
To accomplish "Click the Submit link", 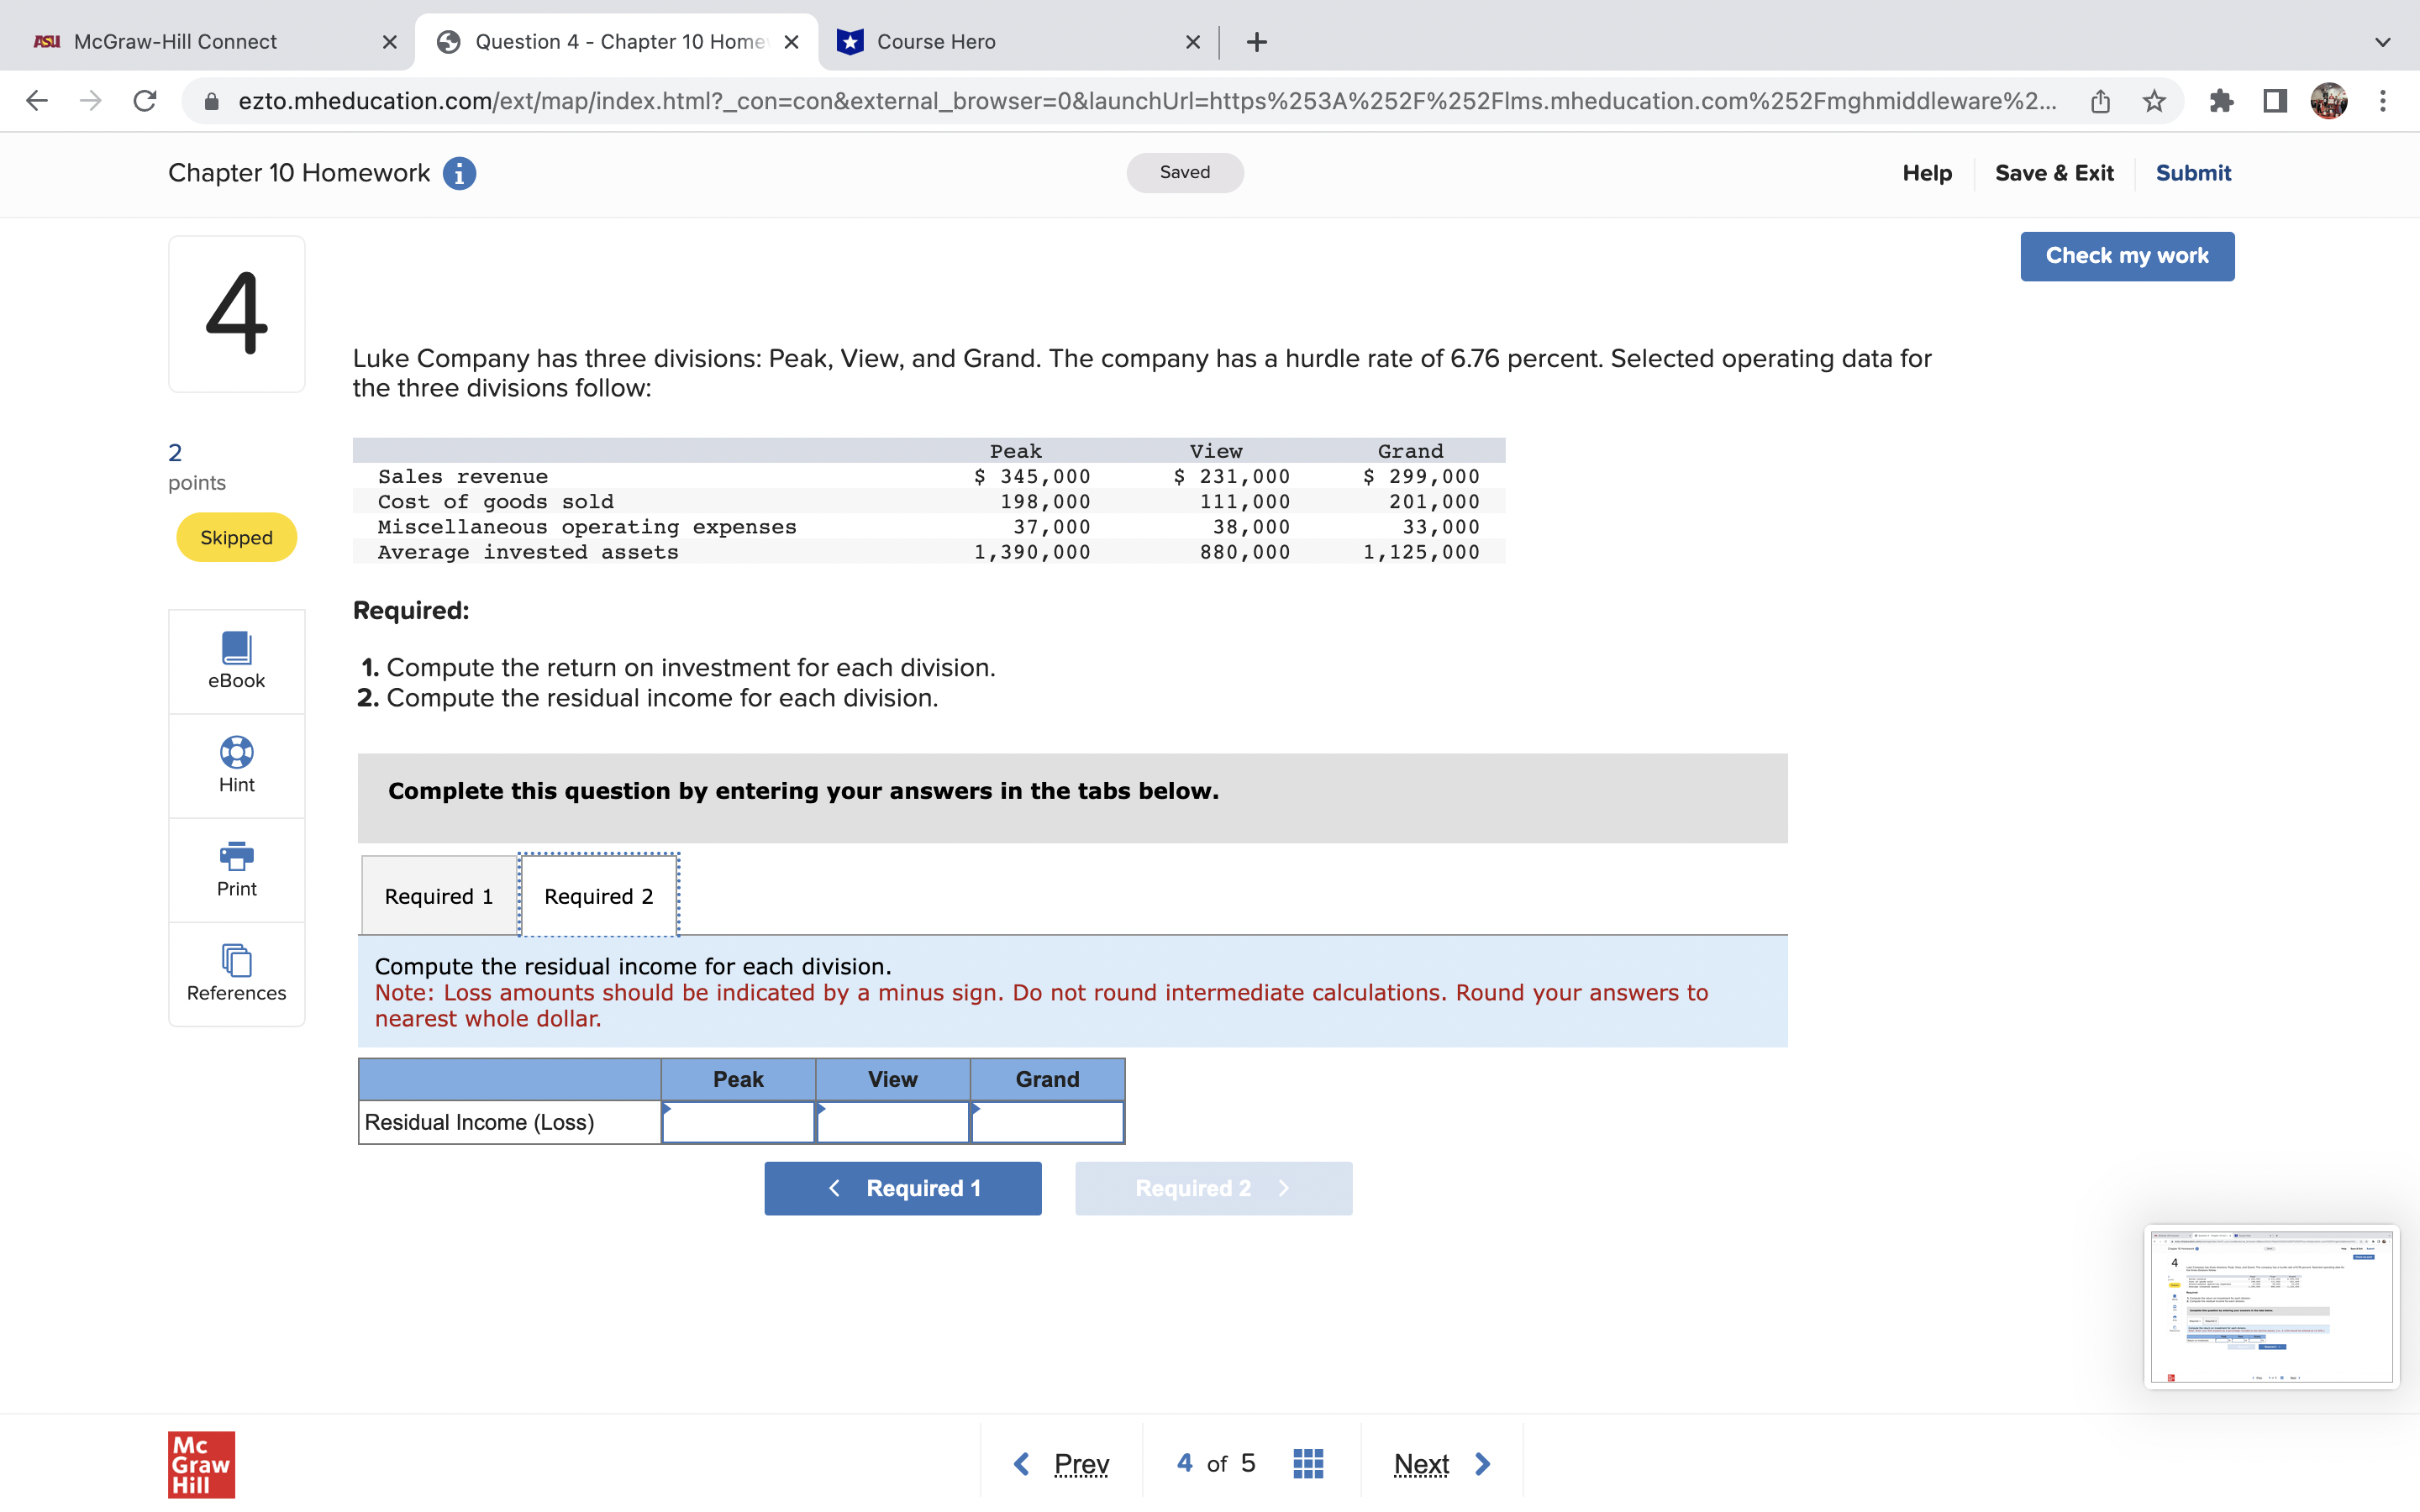I will coord(2192,173).
